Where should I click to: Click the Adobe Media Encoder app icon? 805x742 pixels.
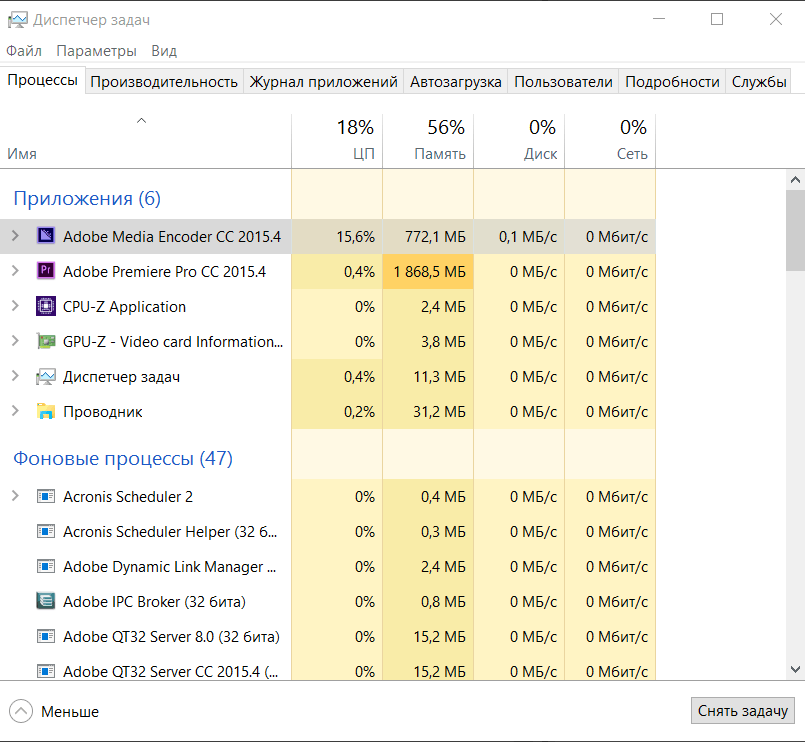coord(46,236)
